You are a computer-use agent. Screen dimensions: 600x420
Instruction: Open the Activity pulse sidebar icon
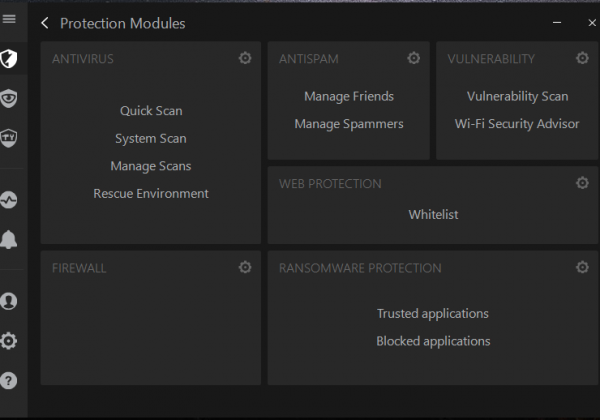[8, 200]
